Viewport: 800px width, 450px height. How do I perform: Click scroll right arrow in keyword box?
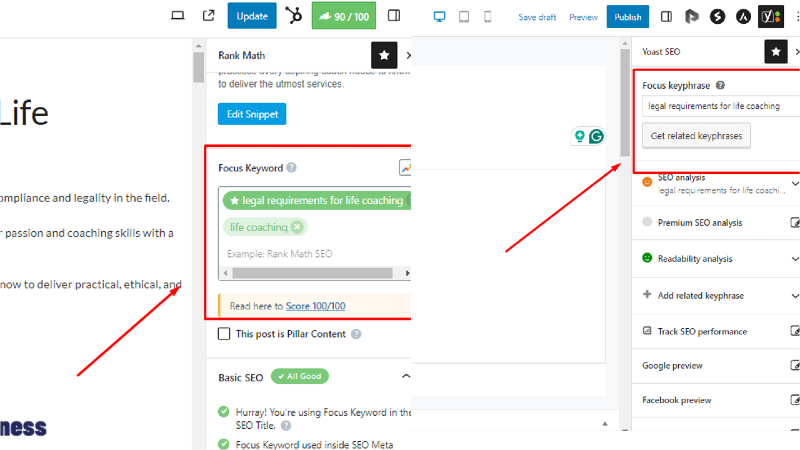[407, 273]
